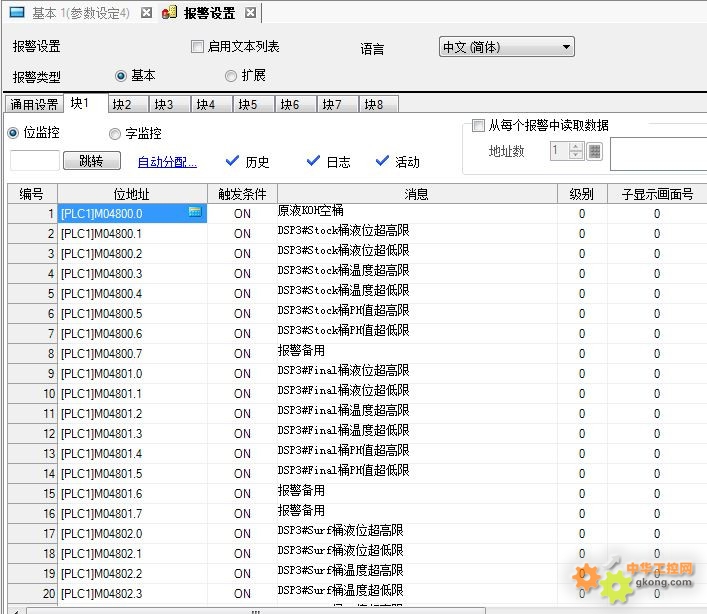Click the empty field beside 地址数
707x614 pixels.
click(x=658, y=155)
